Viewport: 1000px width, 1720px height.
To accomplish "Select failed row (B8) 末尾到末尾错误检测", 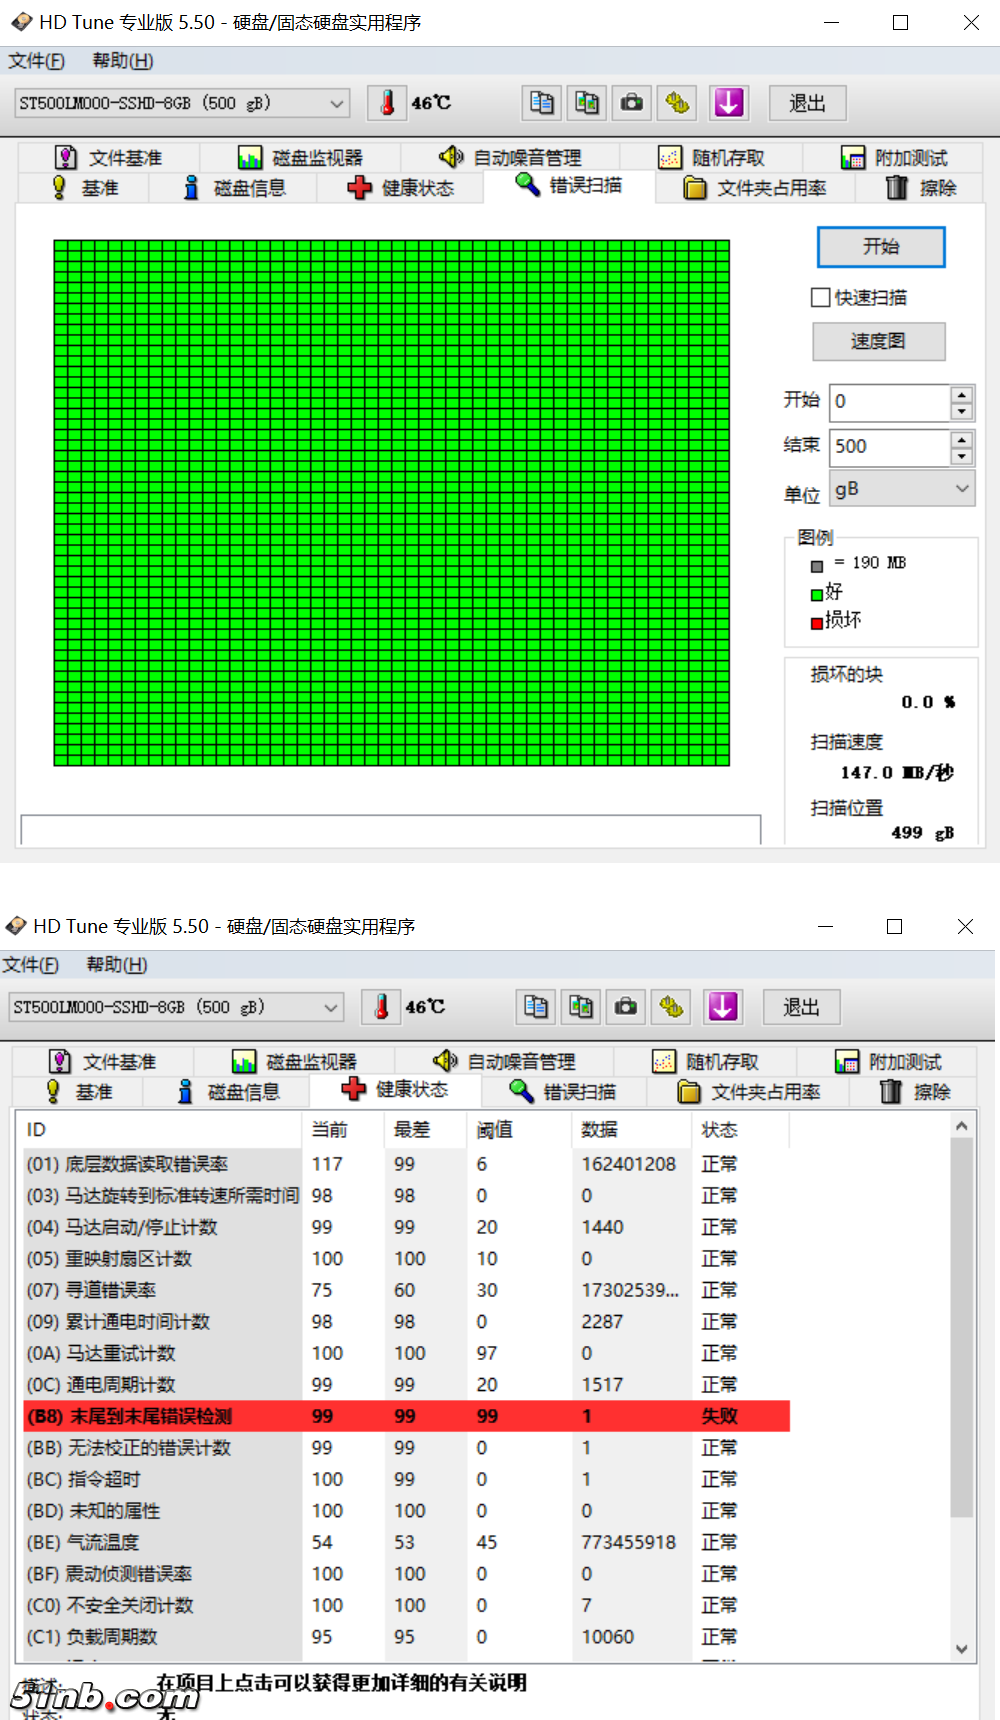I will pyautogui.click(x=407, y=1416).
